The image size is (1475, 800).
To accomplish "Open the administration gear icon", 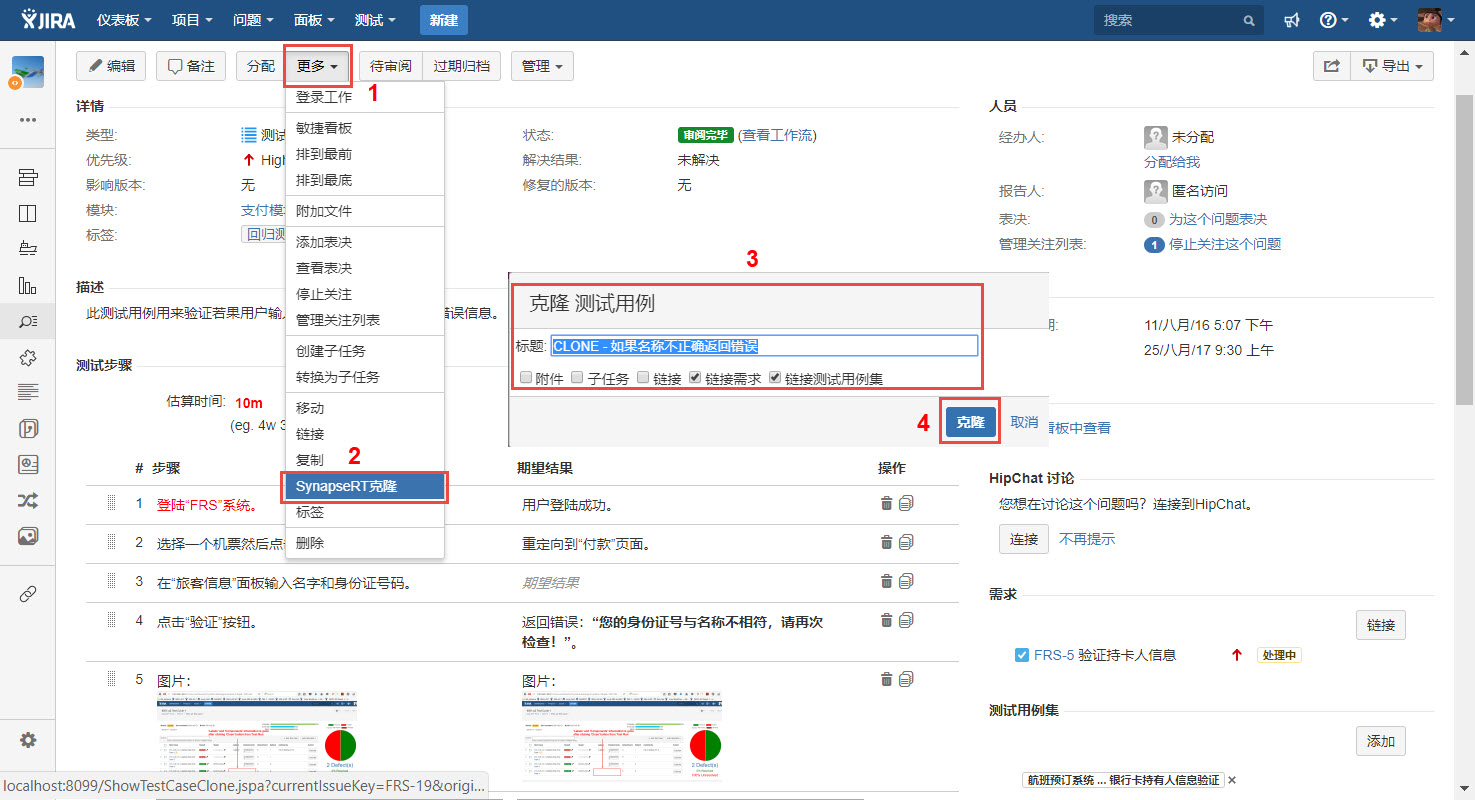I will pos(1377,20).
